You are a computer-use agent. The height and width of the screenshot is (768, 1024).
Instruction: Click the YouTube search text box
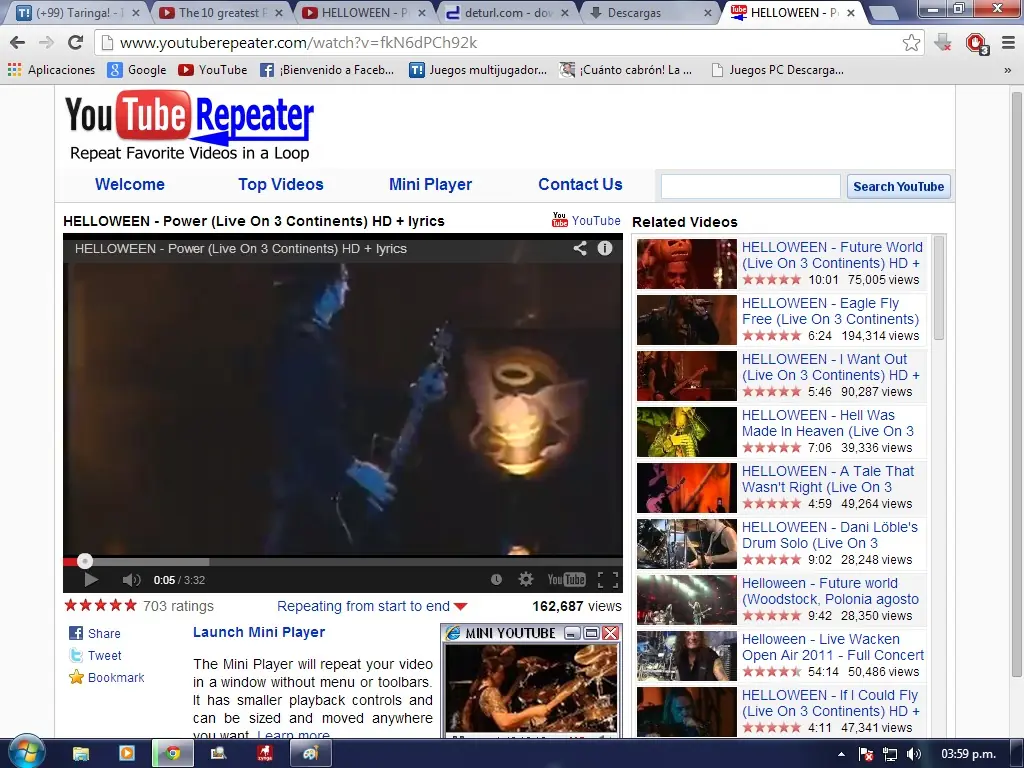[750, 186]
